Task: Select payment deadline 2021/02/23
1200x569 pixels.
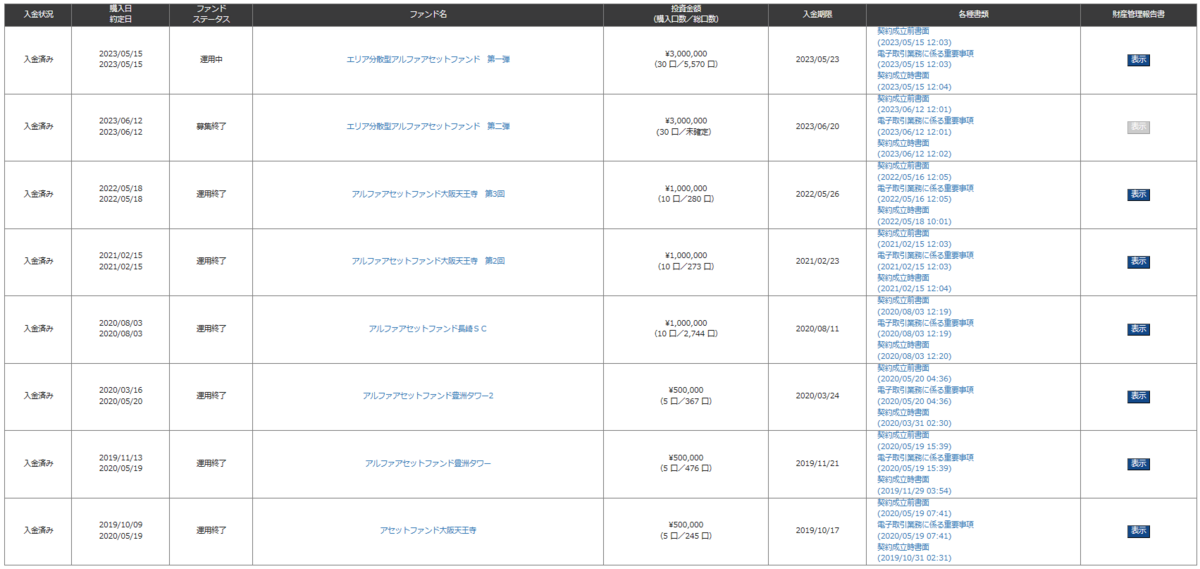Action: click(x=818, y=262)
